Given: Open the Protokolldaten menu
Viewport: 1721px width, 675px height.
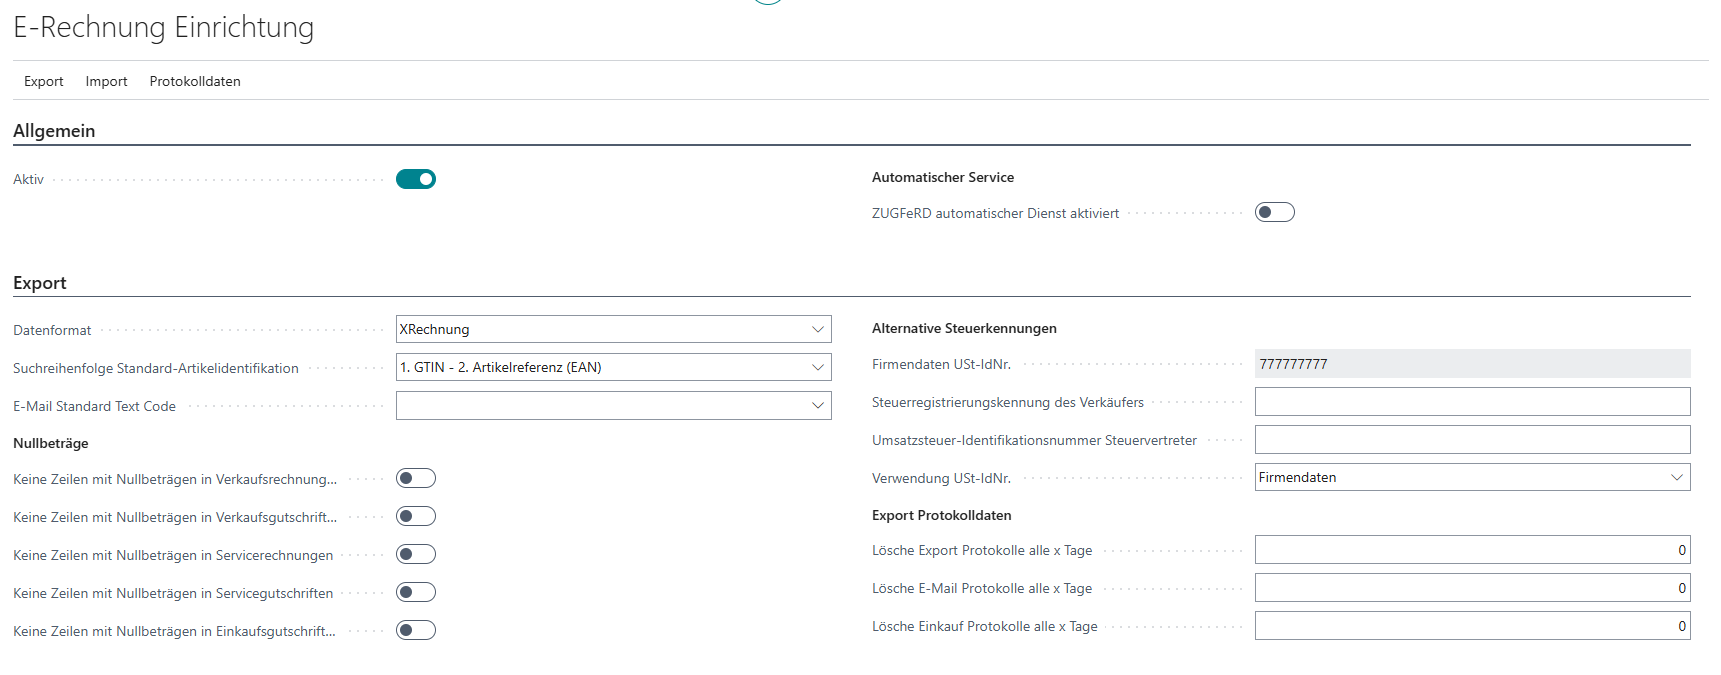Looking at the screenshot, I should pyautogui.click(x=195, y=81).
